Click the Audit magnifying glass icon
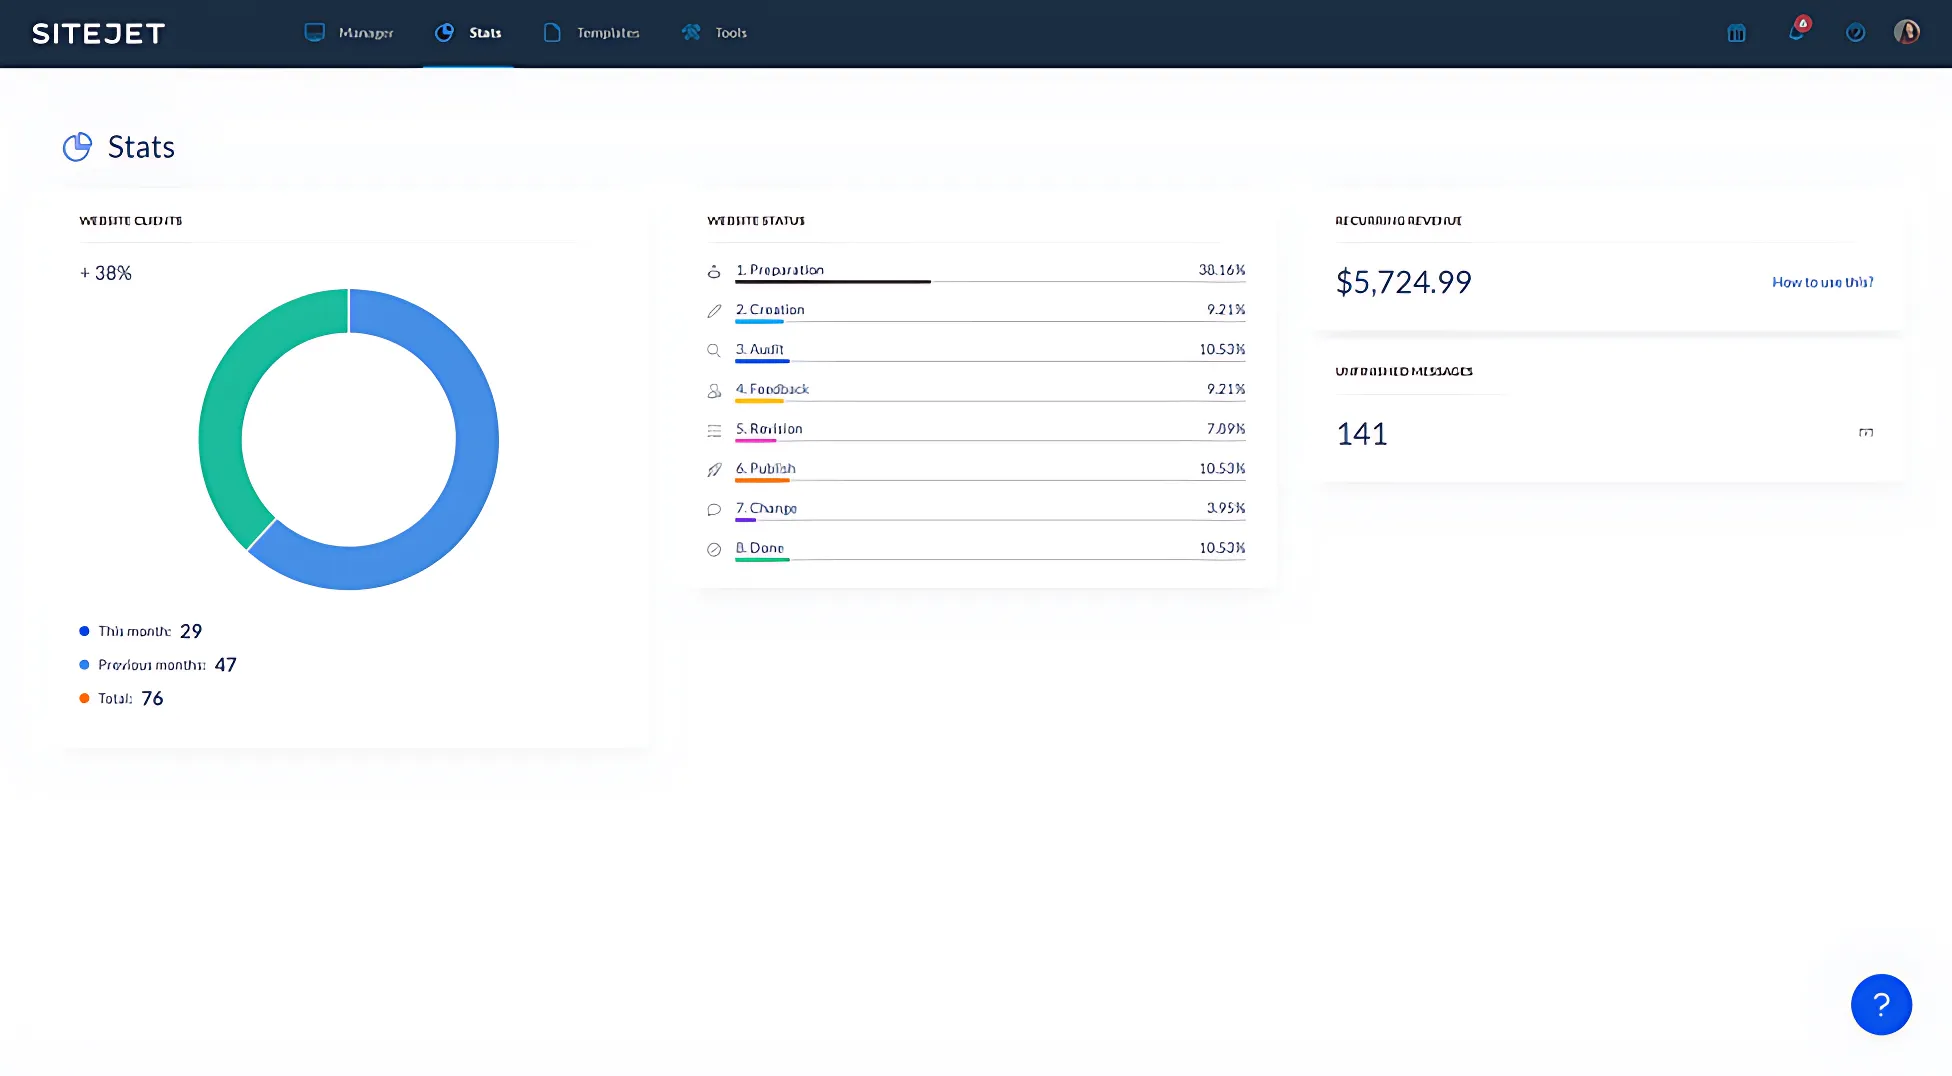This screenshot has height=1076, width=1952. 713,350
